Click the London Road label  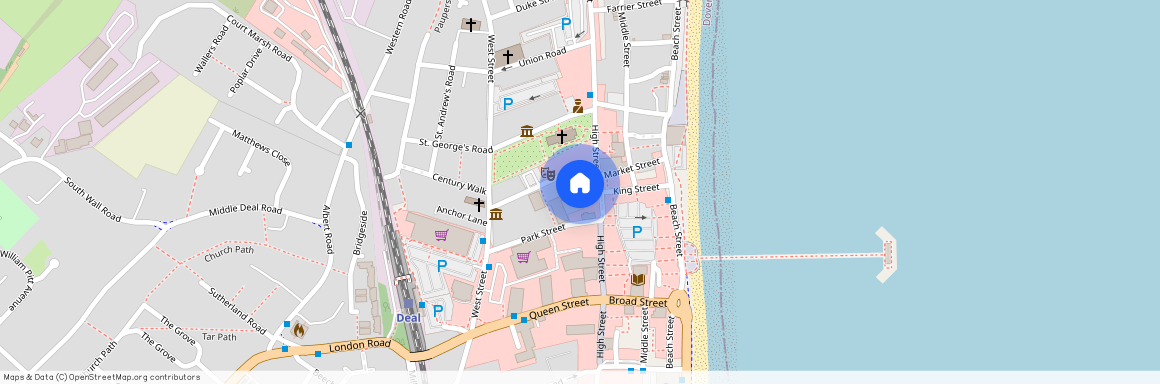[x=359, y=345]
